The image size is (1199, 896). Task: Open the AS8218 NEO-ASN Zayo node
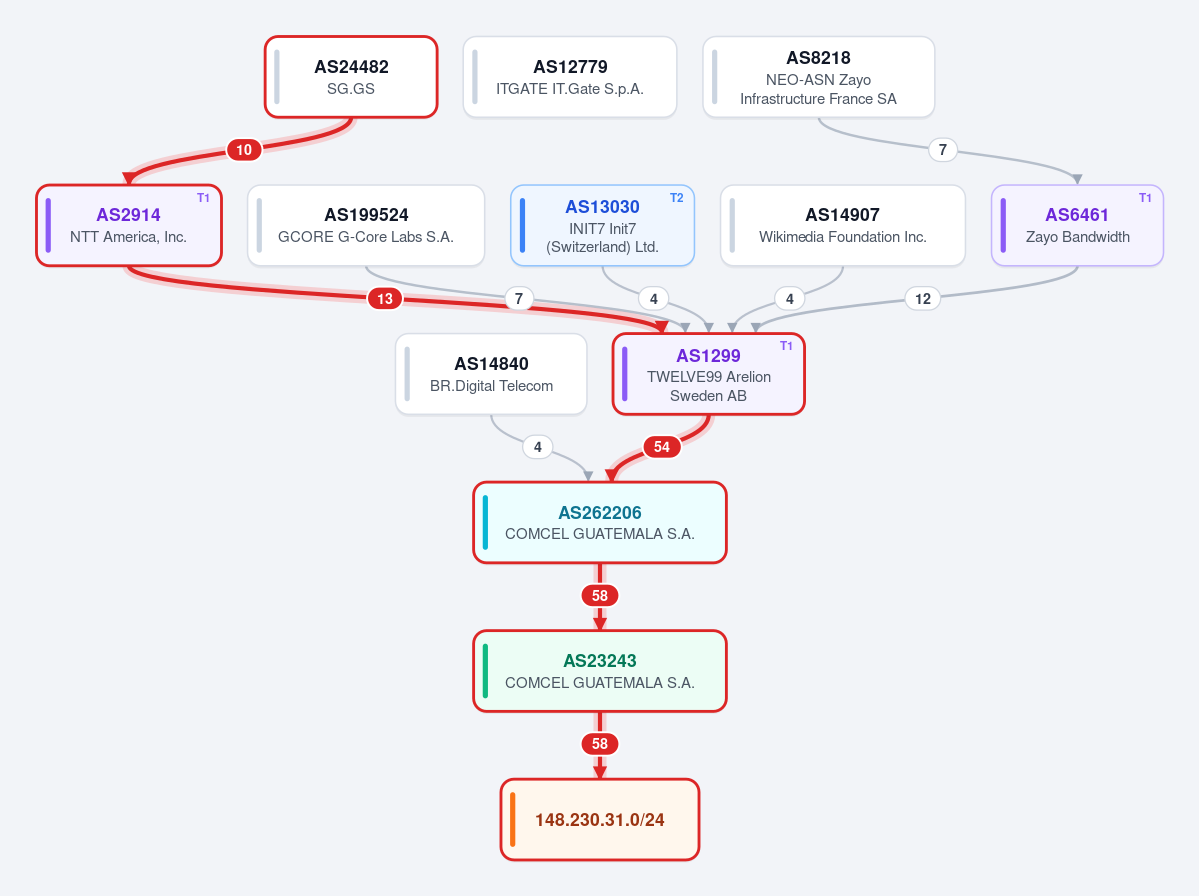coord(818,77)
